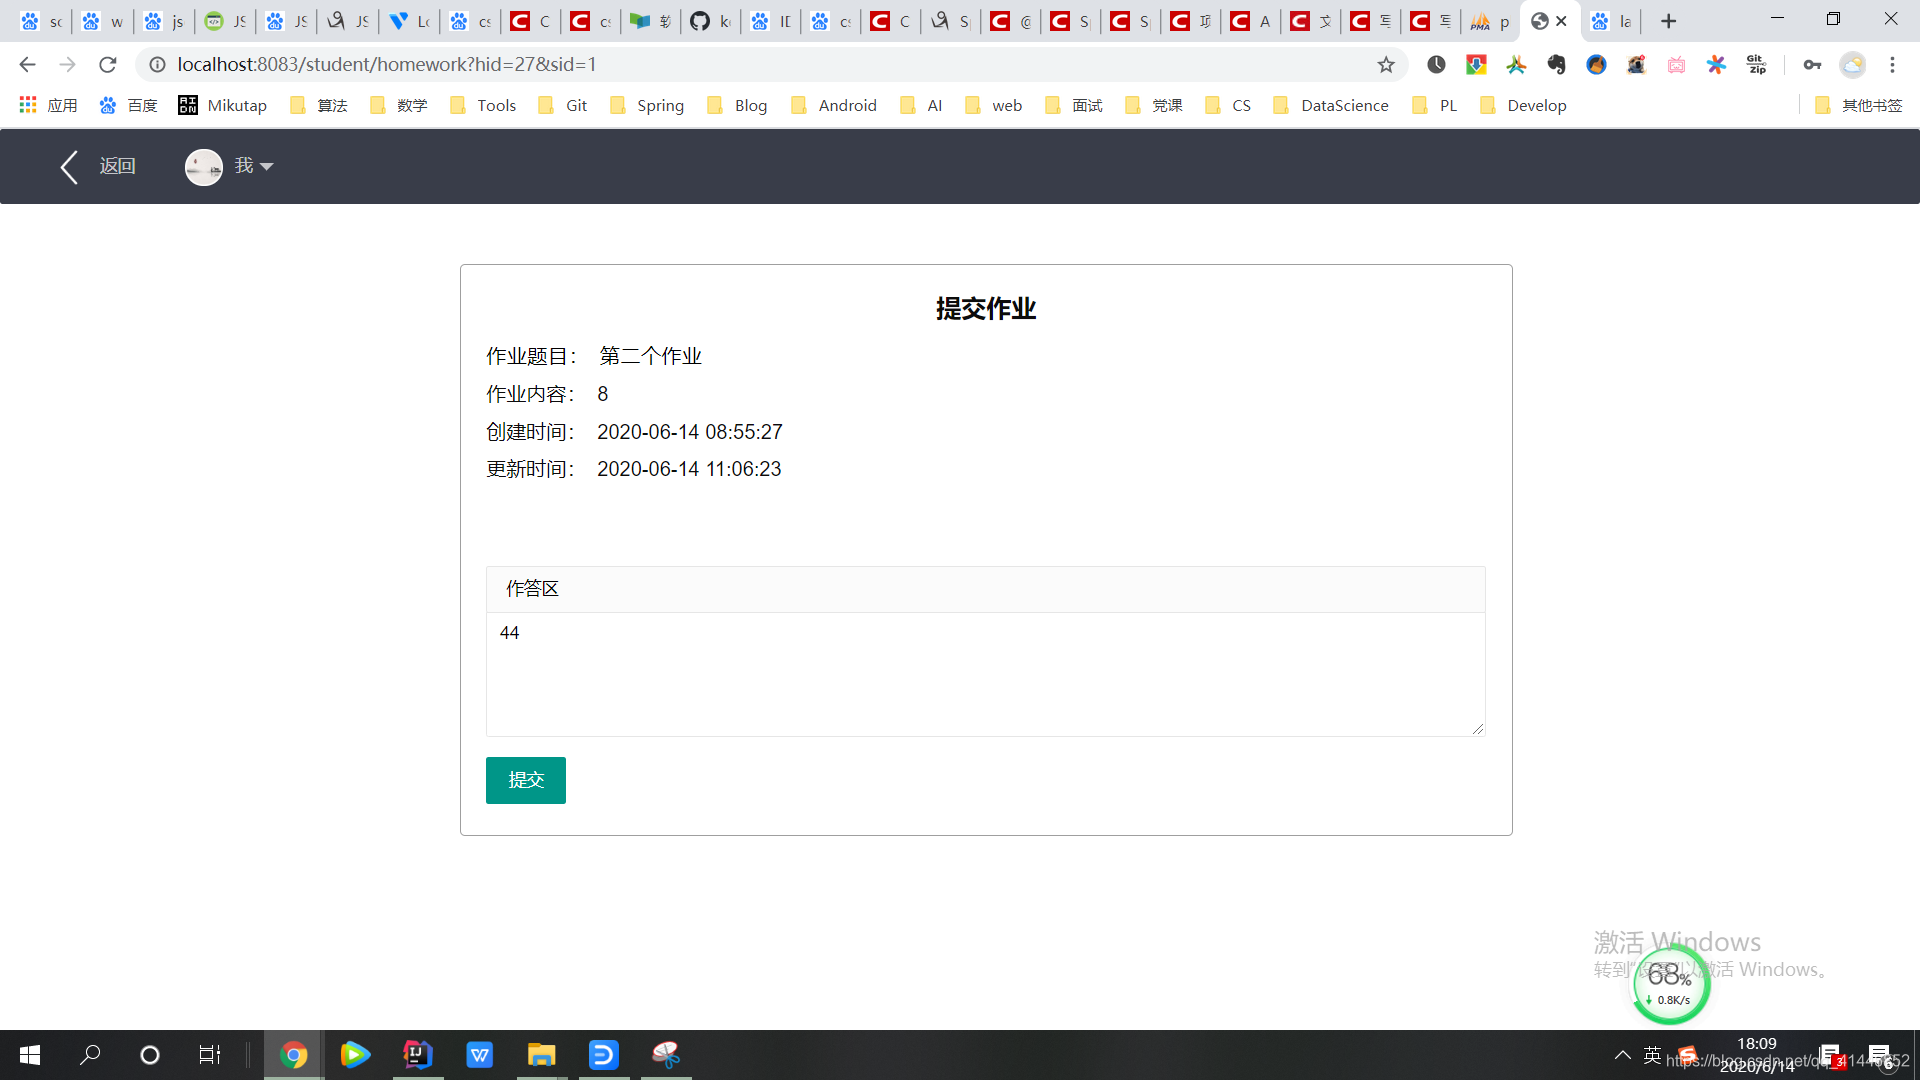This screenshot has height=1080, width=1920.
Task: Open the Evernote extension icon
Action: pos(1556,64)
